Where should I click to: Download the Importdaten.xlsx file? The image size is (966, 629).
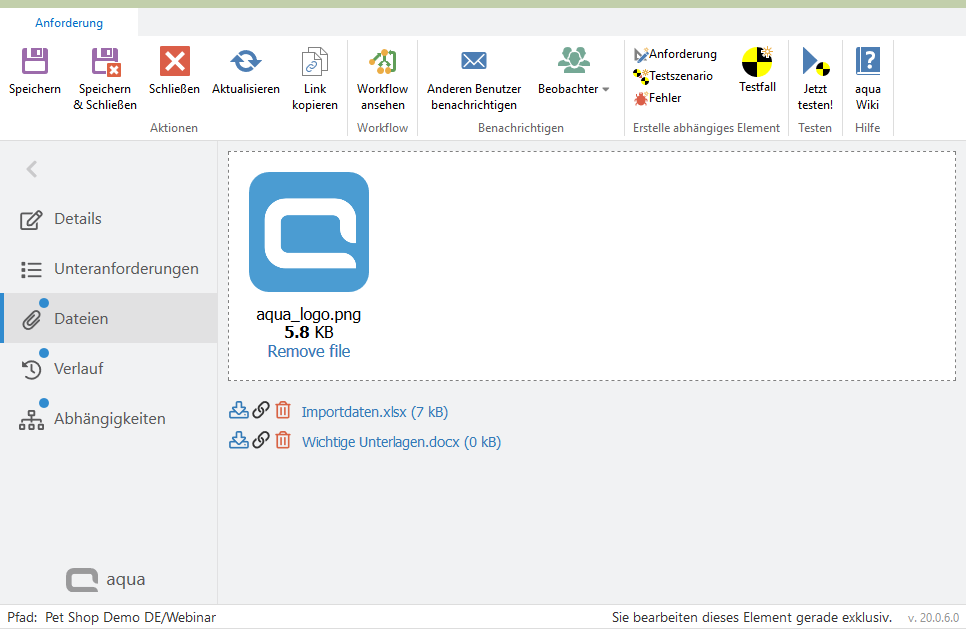[238, 410]
